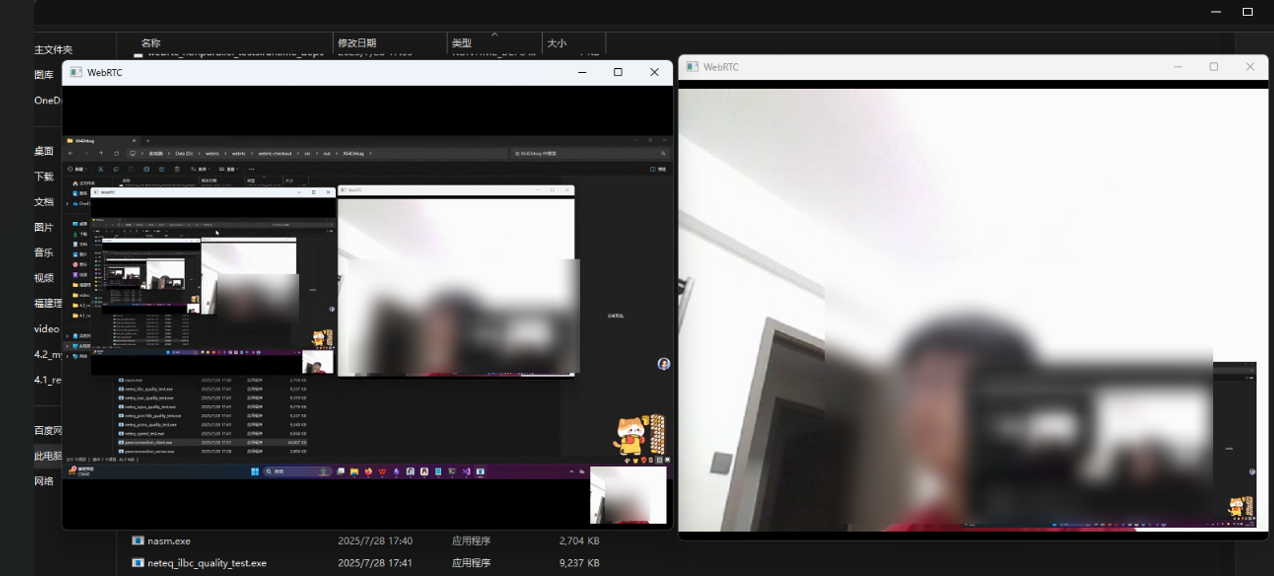This screenshot has height=576, width=1274.
Task: Select 此电脑 in the Explorer sidebar
Action: click(48, 456)
